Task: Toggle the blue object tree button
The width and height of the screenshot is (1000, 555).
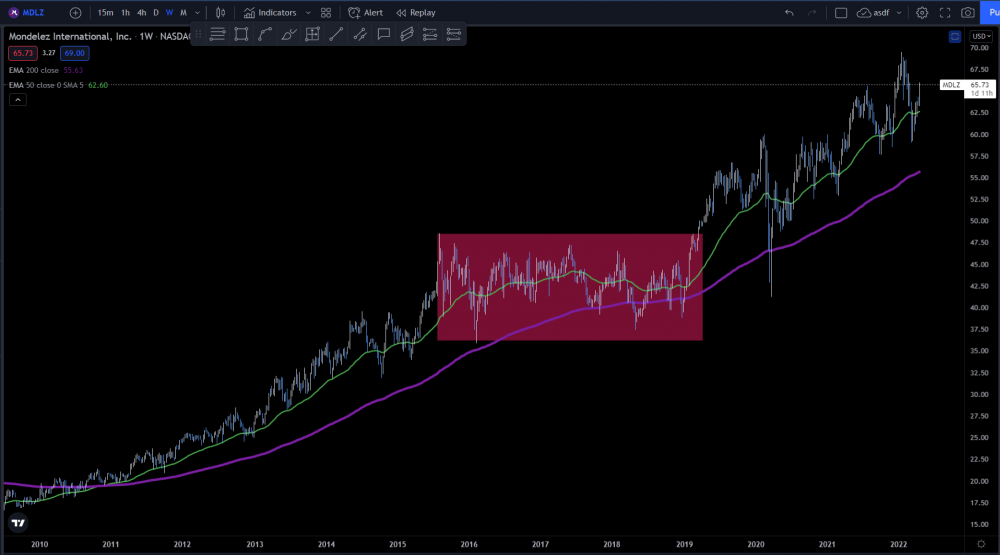Action: point(955,36)
